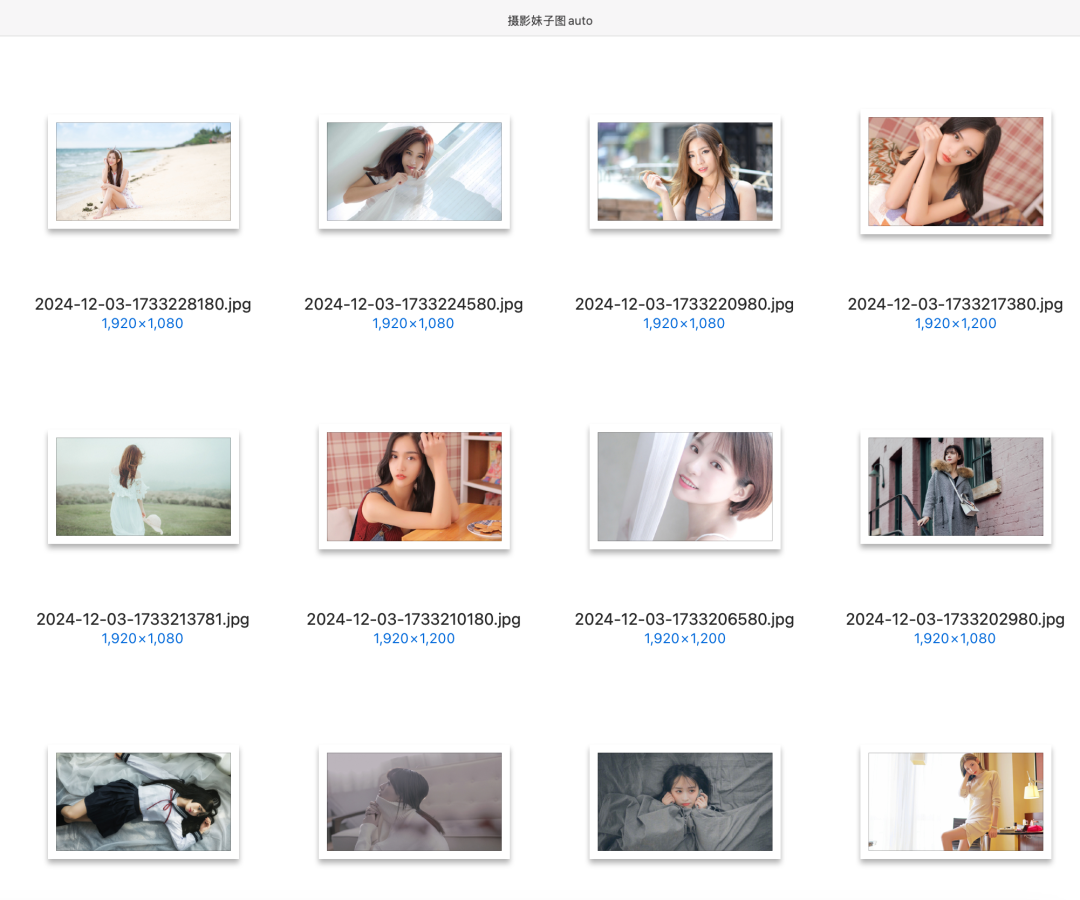1080x900 pixels.
Task: Click file name 2024-12-03-1733228180.jpg
Action: pos(143,304)
